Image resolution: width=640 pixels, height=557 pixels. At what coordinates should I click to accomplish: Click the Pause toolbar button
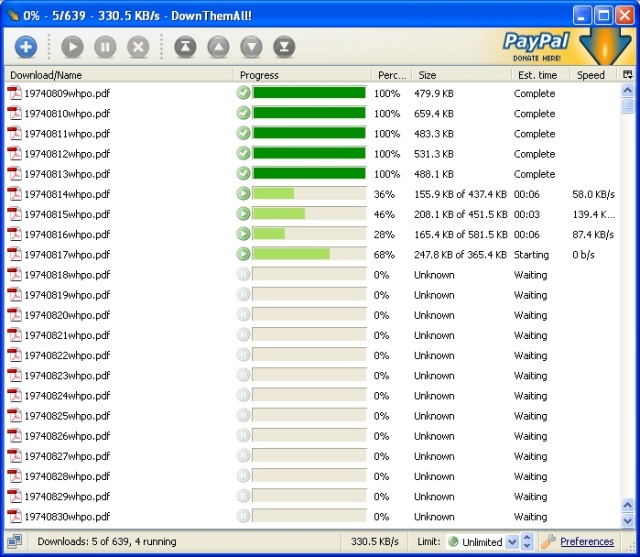click(105, 47)
